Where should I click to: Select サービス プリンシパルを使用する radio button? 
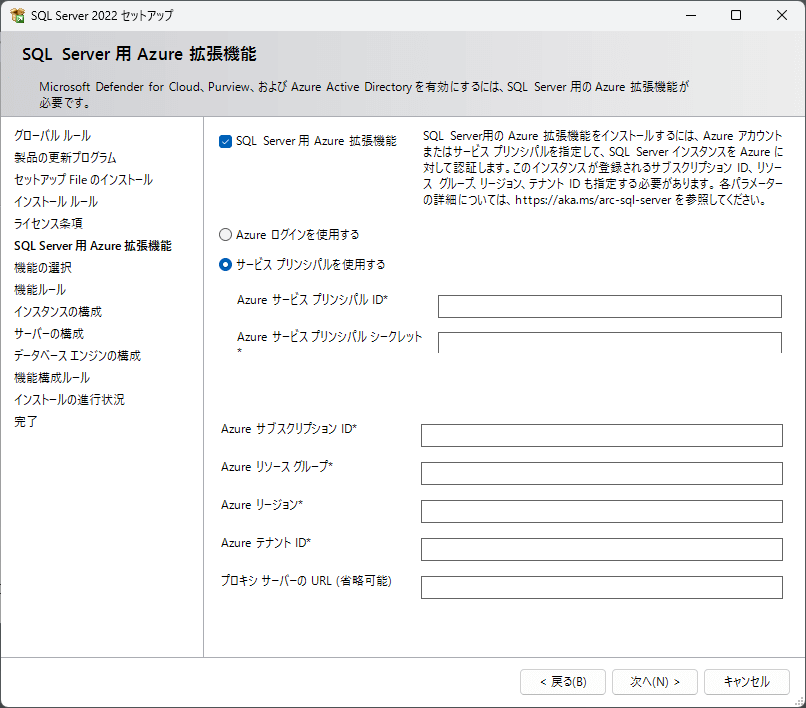click(x=225, y=265)
